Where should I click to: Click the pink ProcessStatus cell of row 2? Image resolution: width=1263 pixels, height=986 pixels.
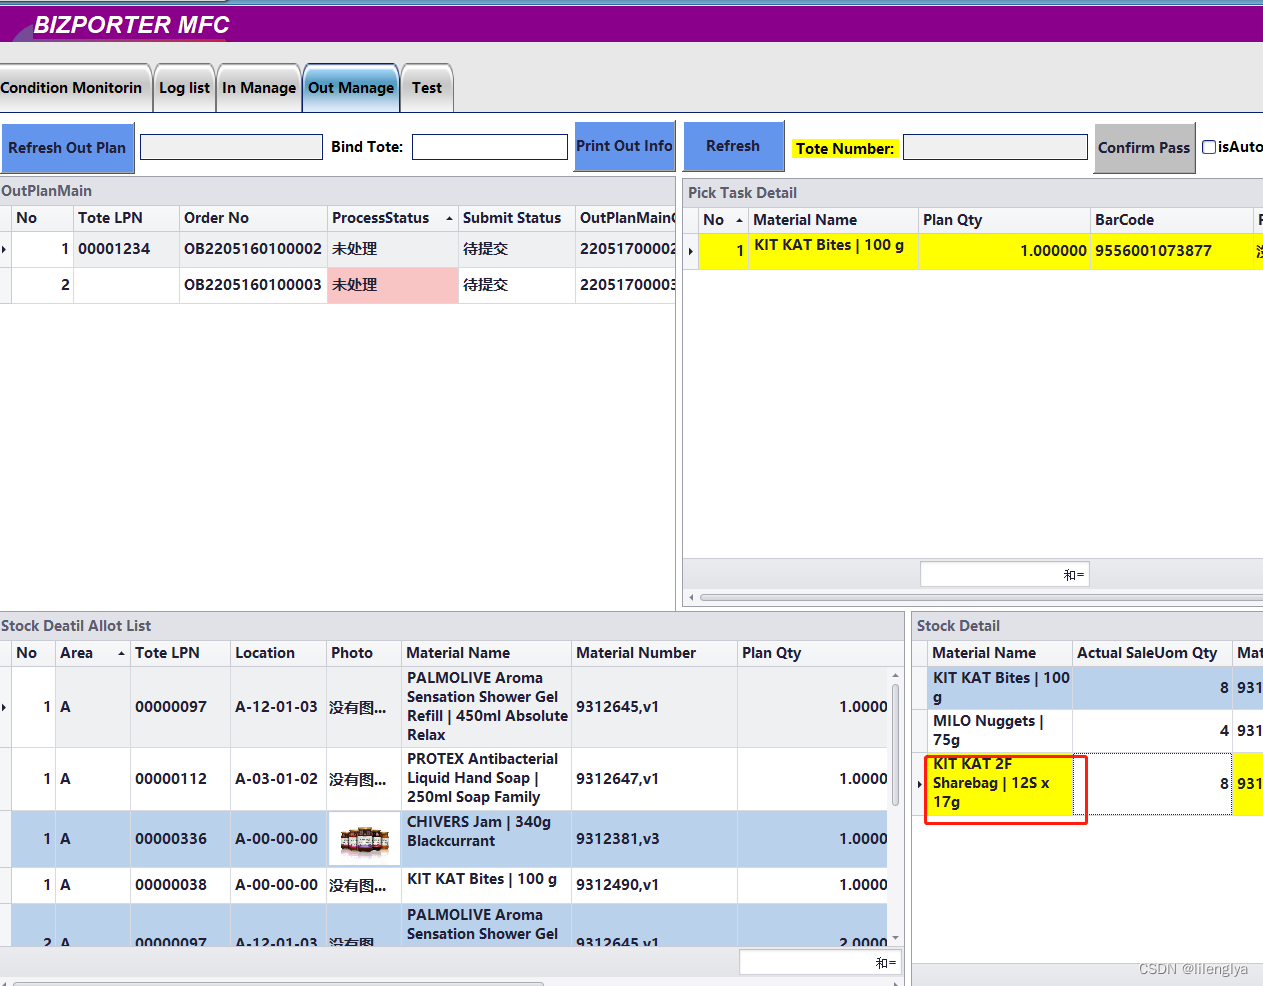click(392, 285)
